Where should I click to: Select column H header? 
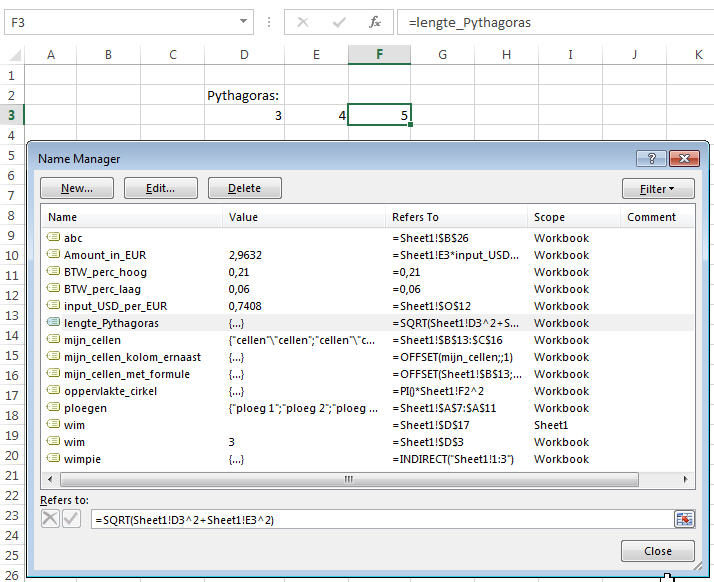point(506,55)
